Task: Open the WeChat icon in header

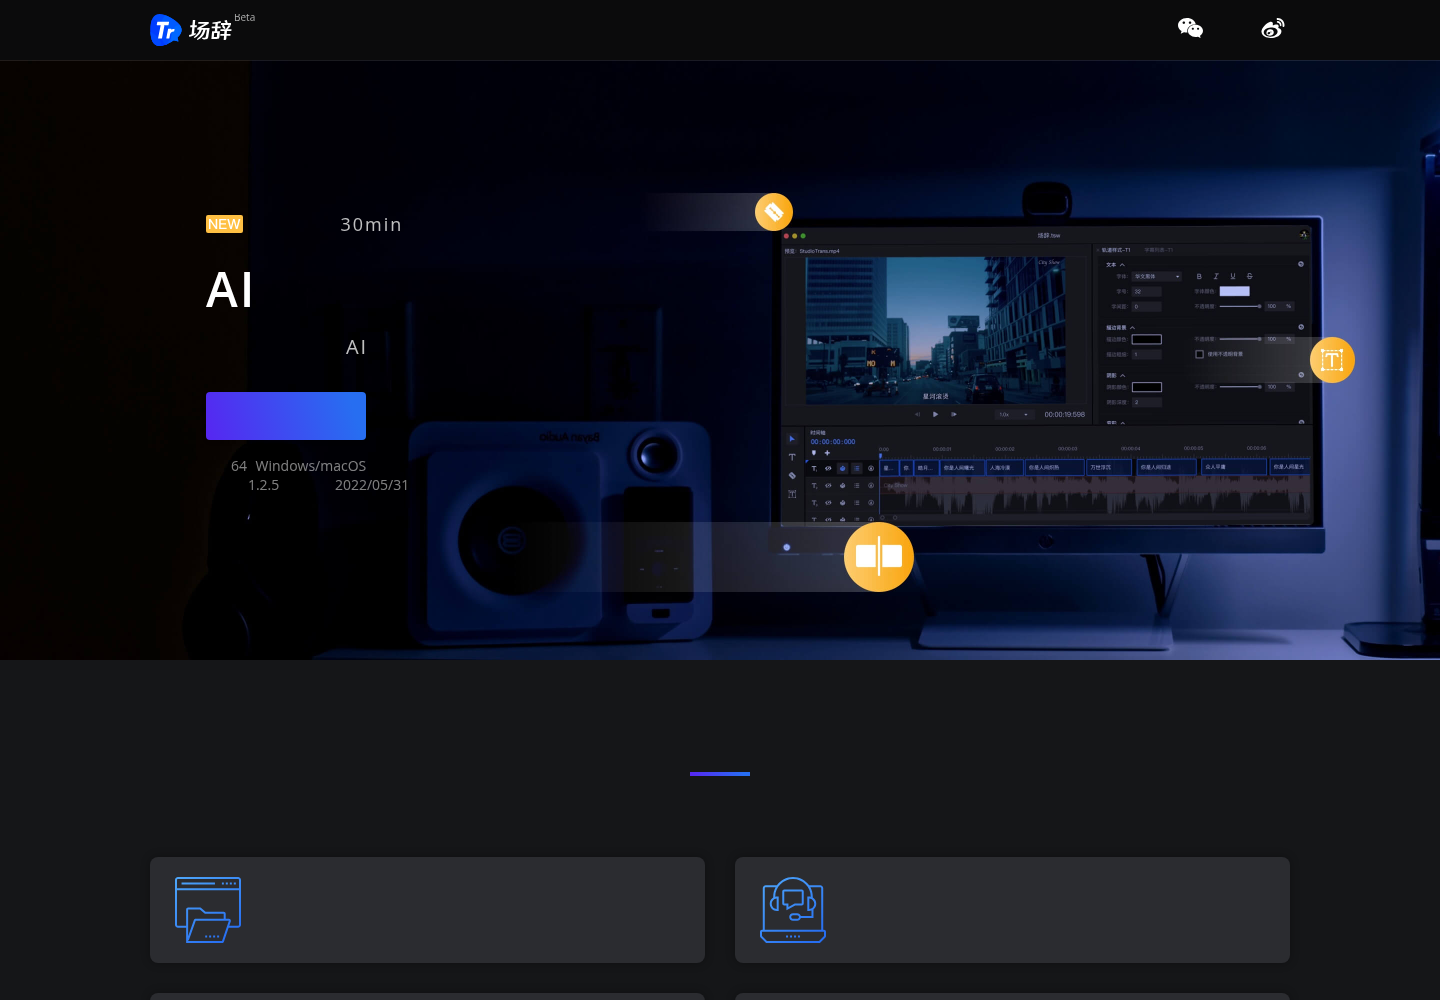Action: click(1190, 28)
